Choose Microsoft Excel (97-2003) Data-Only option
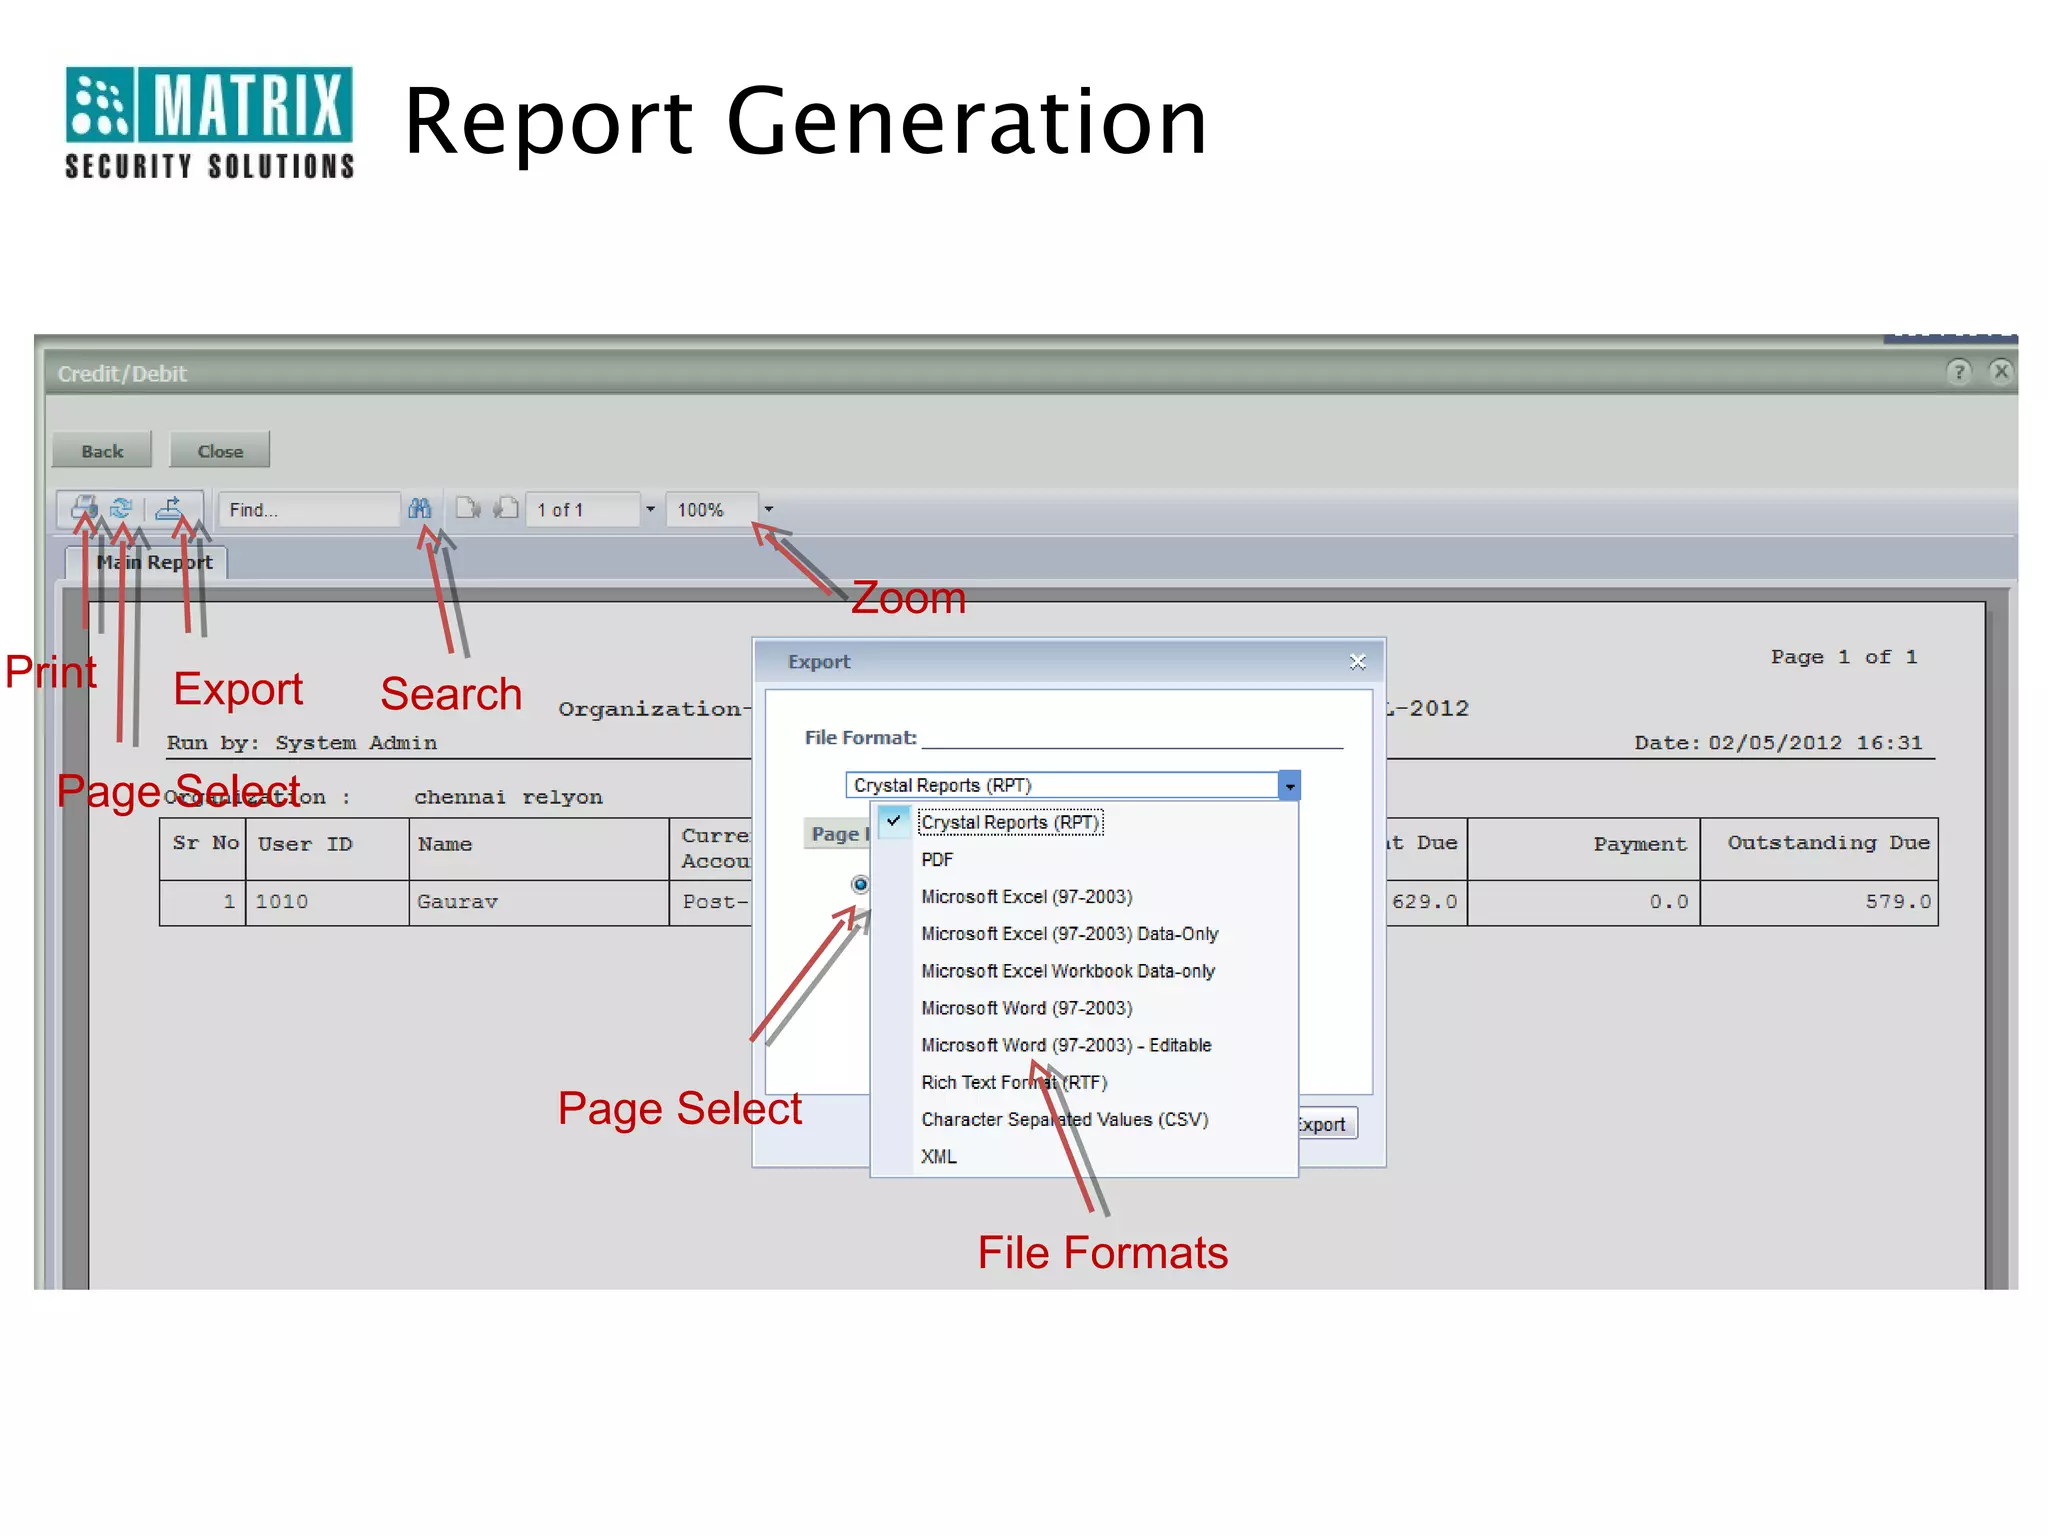This screenshot has width=2048, height=1536. [x=1086, y=934]
